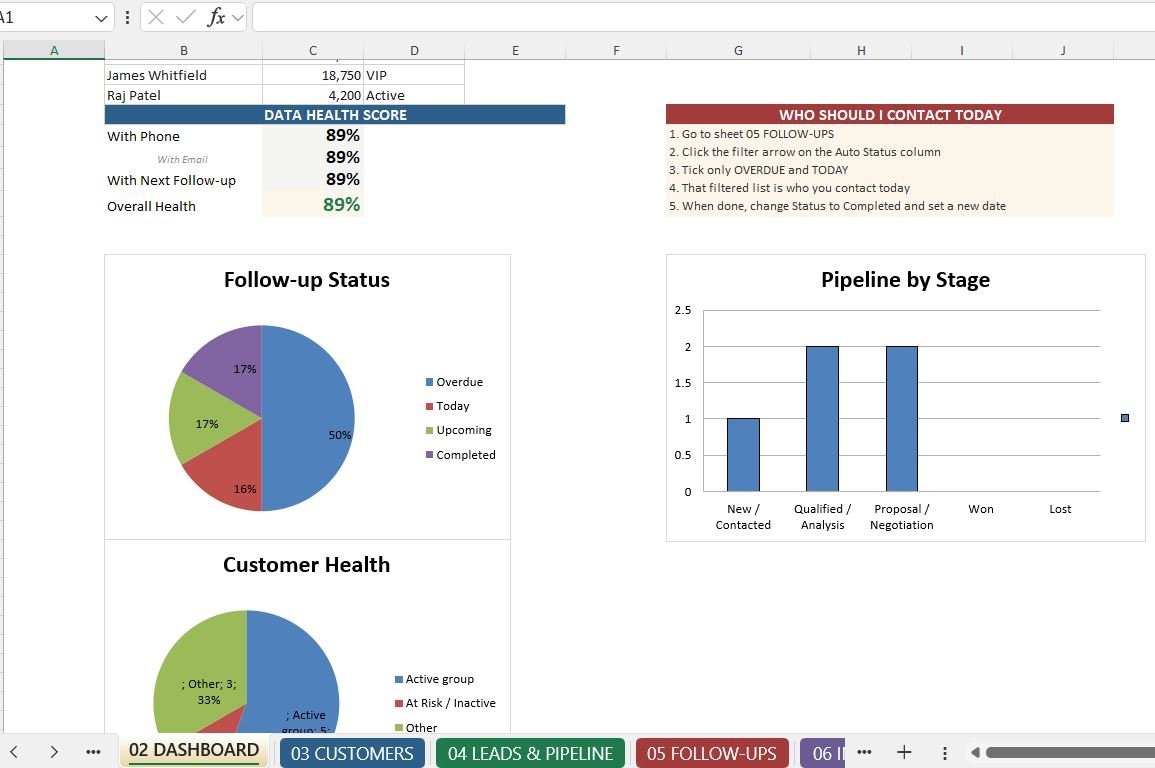Select column G header
Screen dimensions: 1155x768
pos(738,50)
